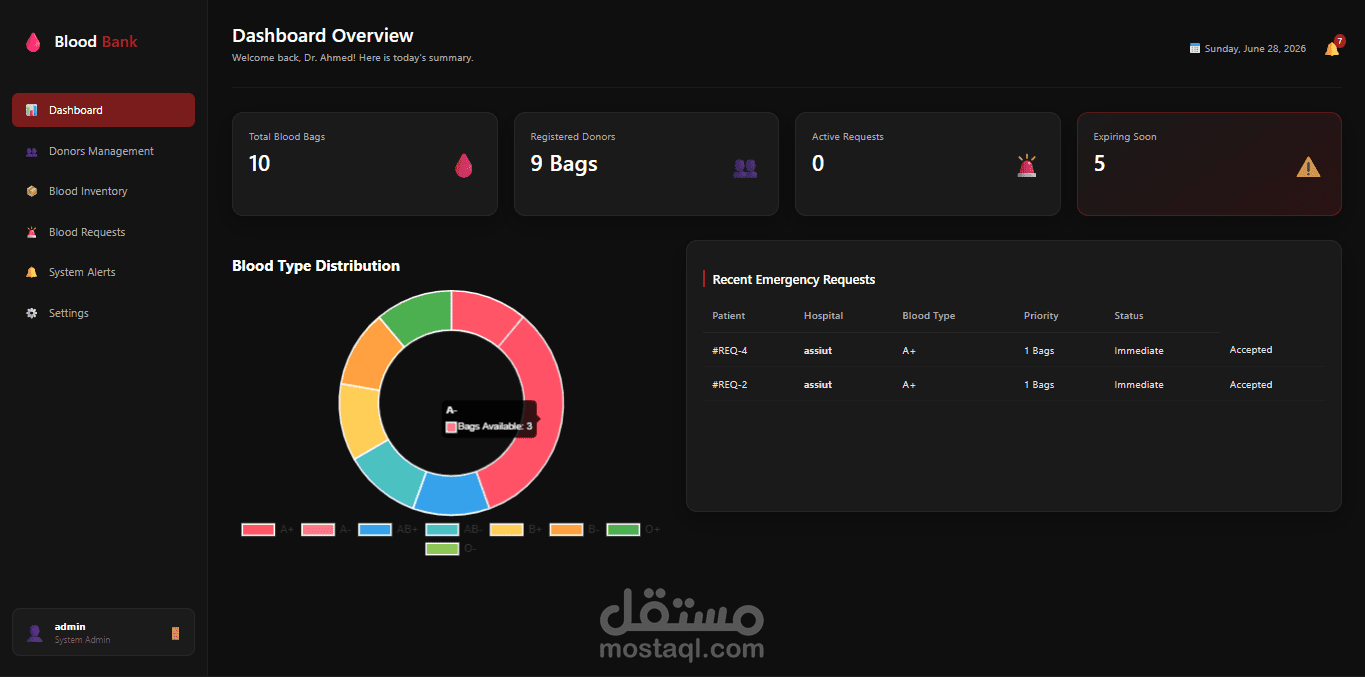
Task: Open the Expiring Soon card
Action: click(x=1209, y=164)
